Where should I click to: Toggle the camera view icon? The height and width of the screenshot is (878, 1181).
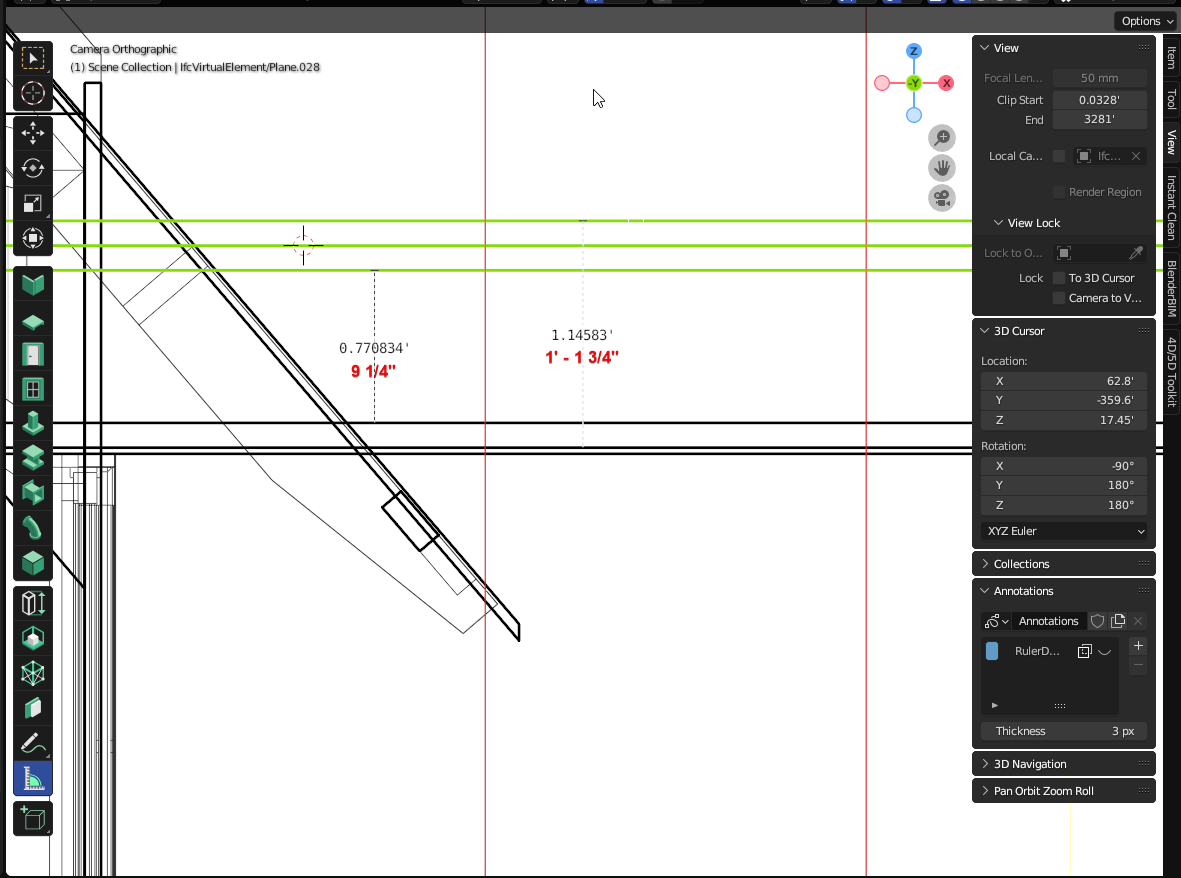pos(941,199)
